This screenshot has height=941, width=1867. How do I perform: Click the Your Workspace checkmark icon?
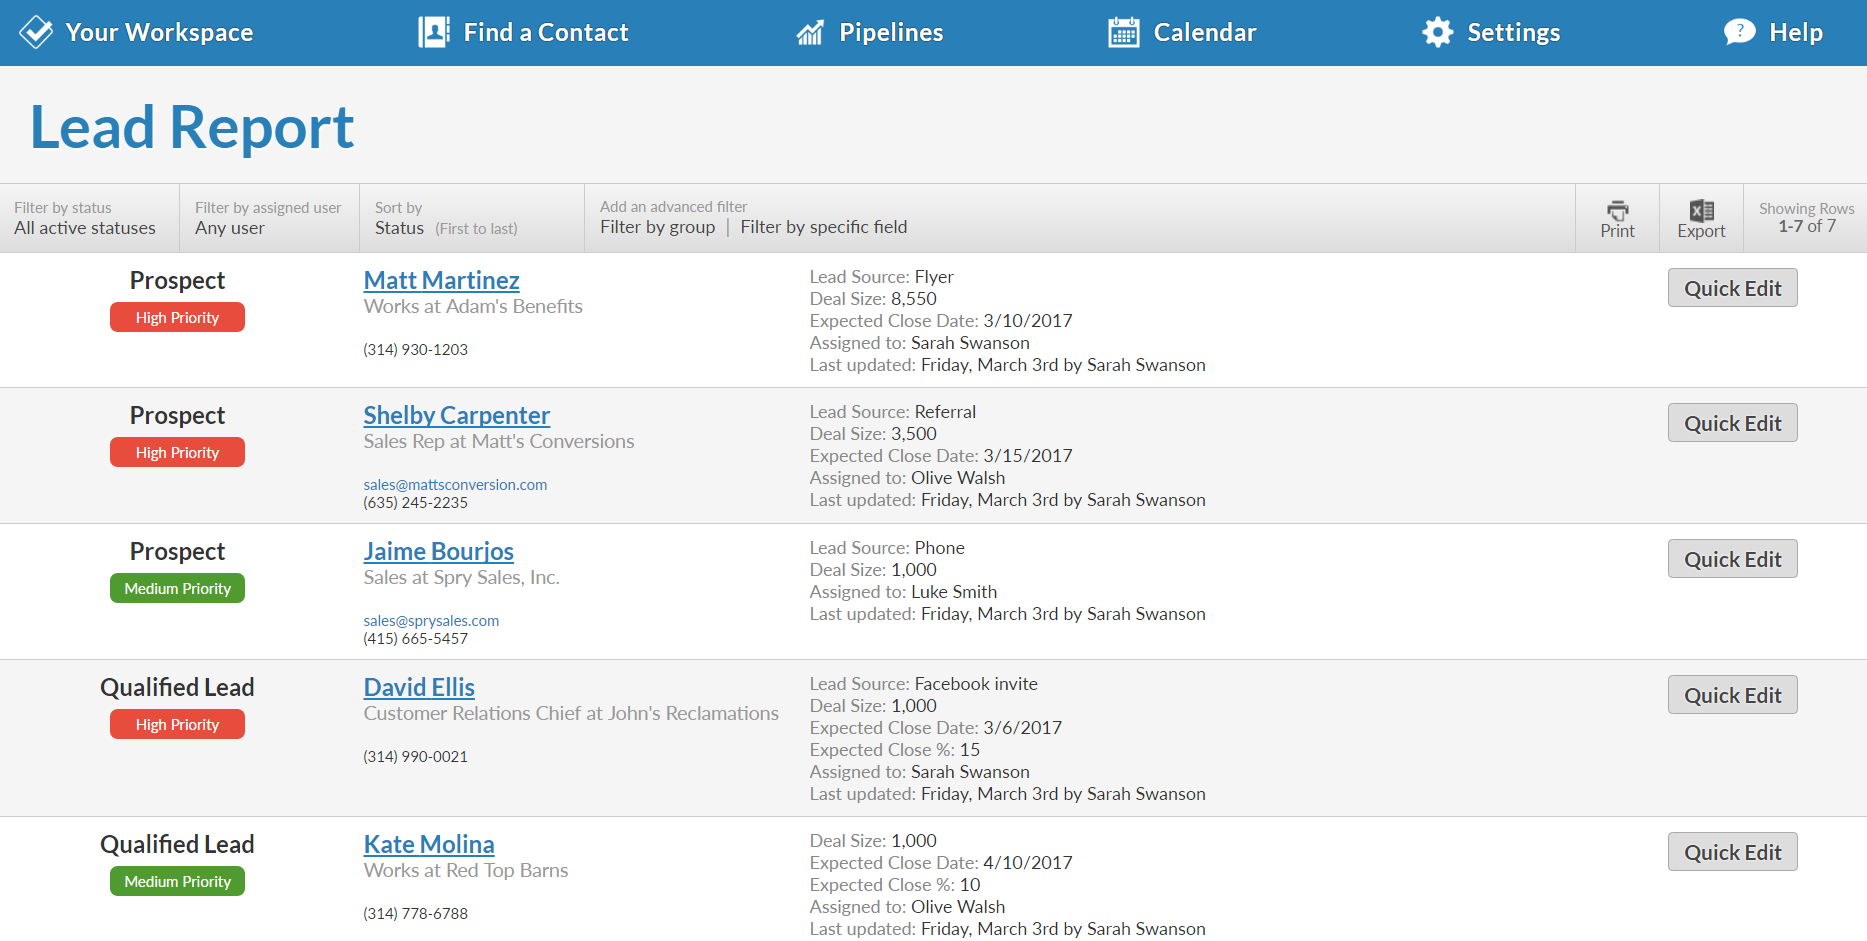click(36, 32)
